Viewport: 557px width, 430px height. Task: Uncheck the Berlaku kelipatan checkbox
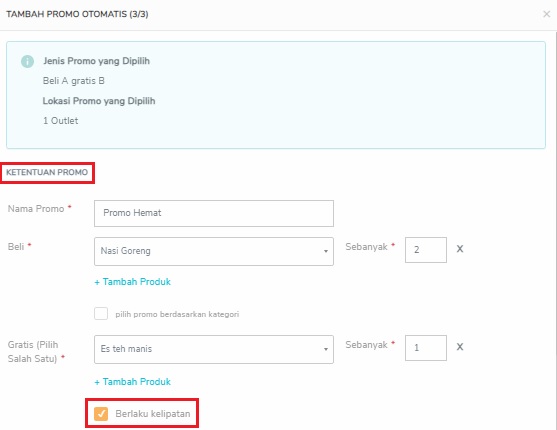(x=101, y=414)
